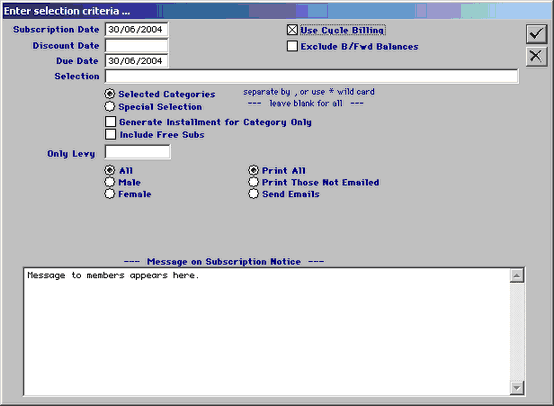Tick Generate Installment for Category Only
Viewport: 554px width, 406px height.
111,122
